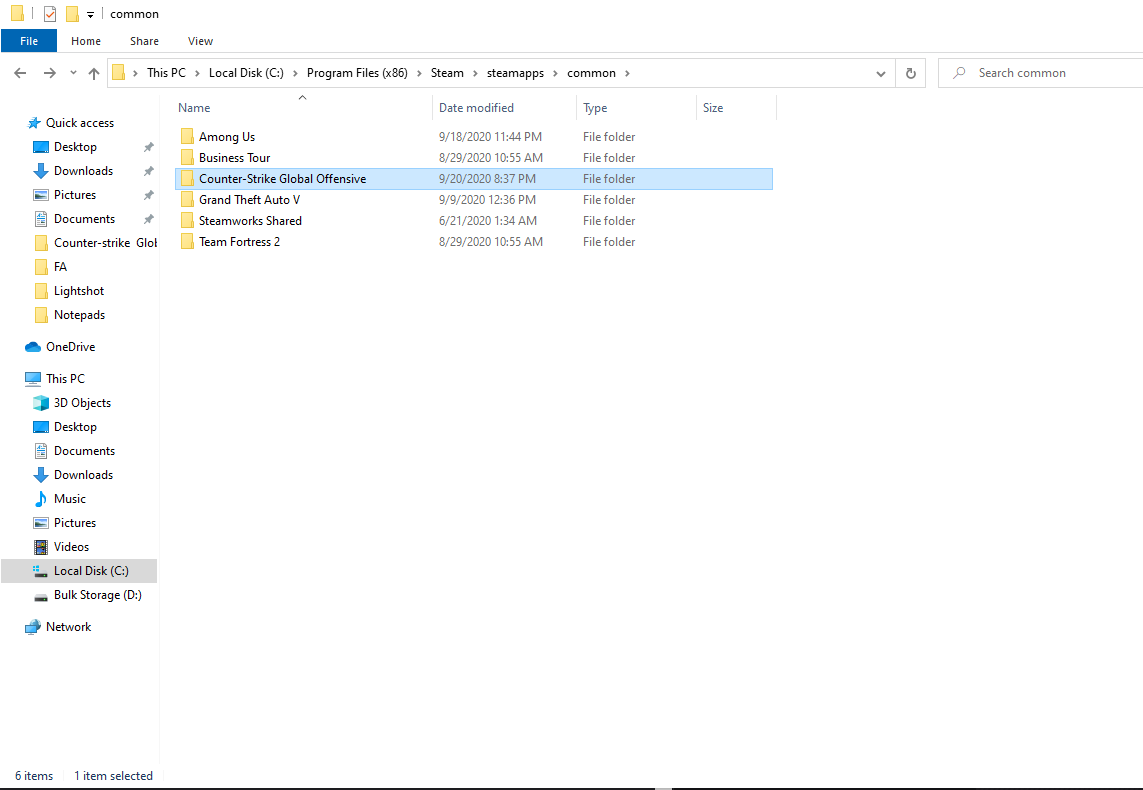This screenshot has width=1143, height=790.
Task: Click Steamworks Shared date 6/21/2020 1:34 AM
Action: pyautogui.click(x=488, y=221)
